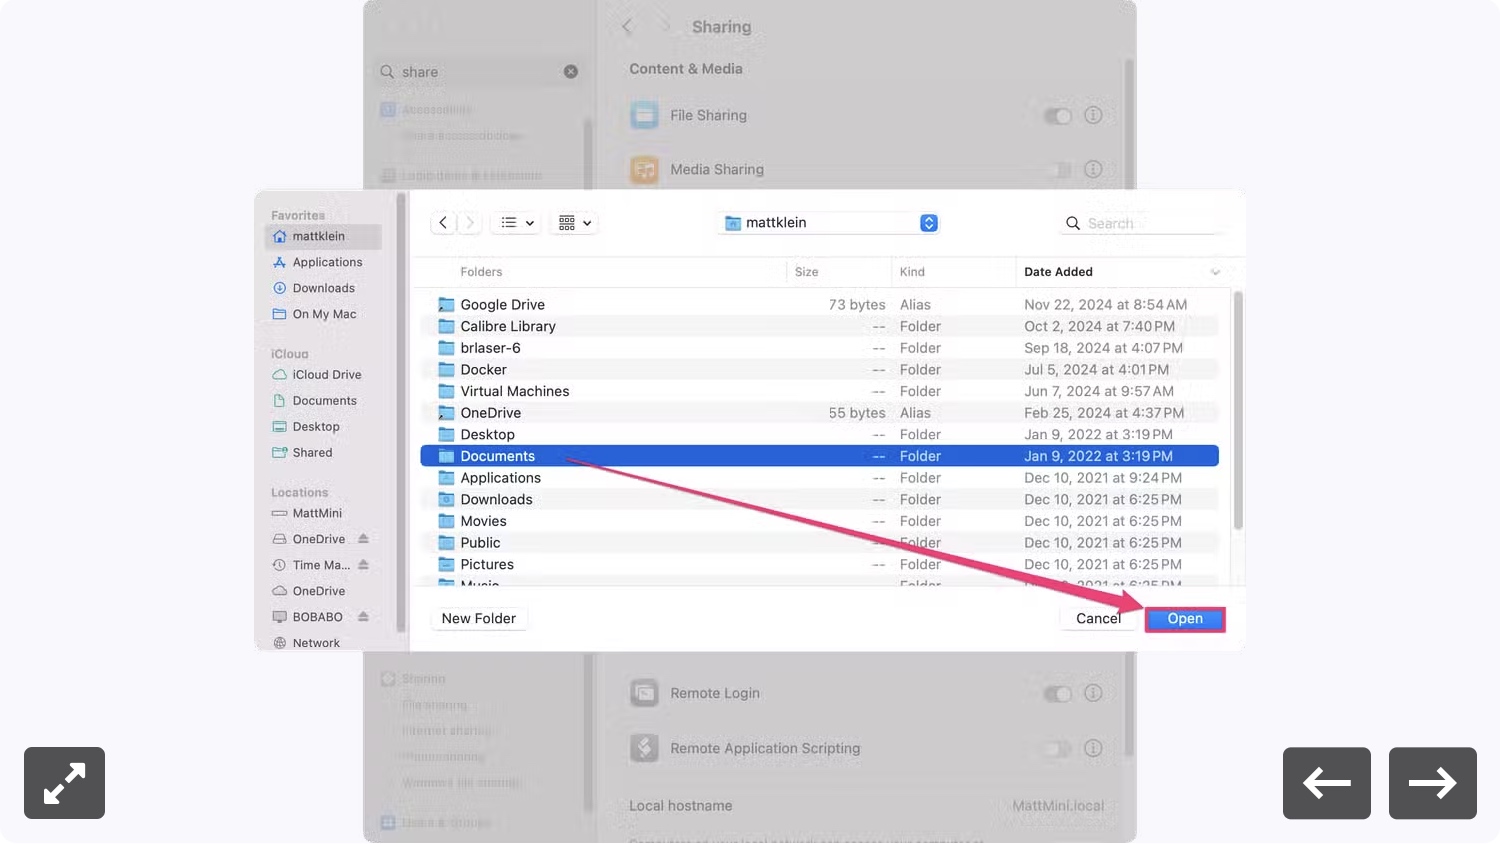The image size is (1500, 844).
Task: Toggle Media Sharing switch in Sharing window
Action: pos(1057,170)
